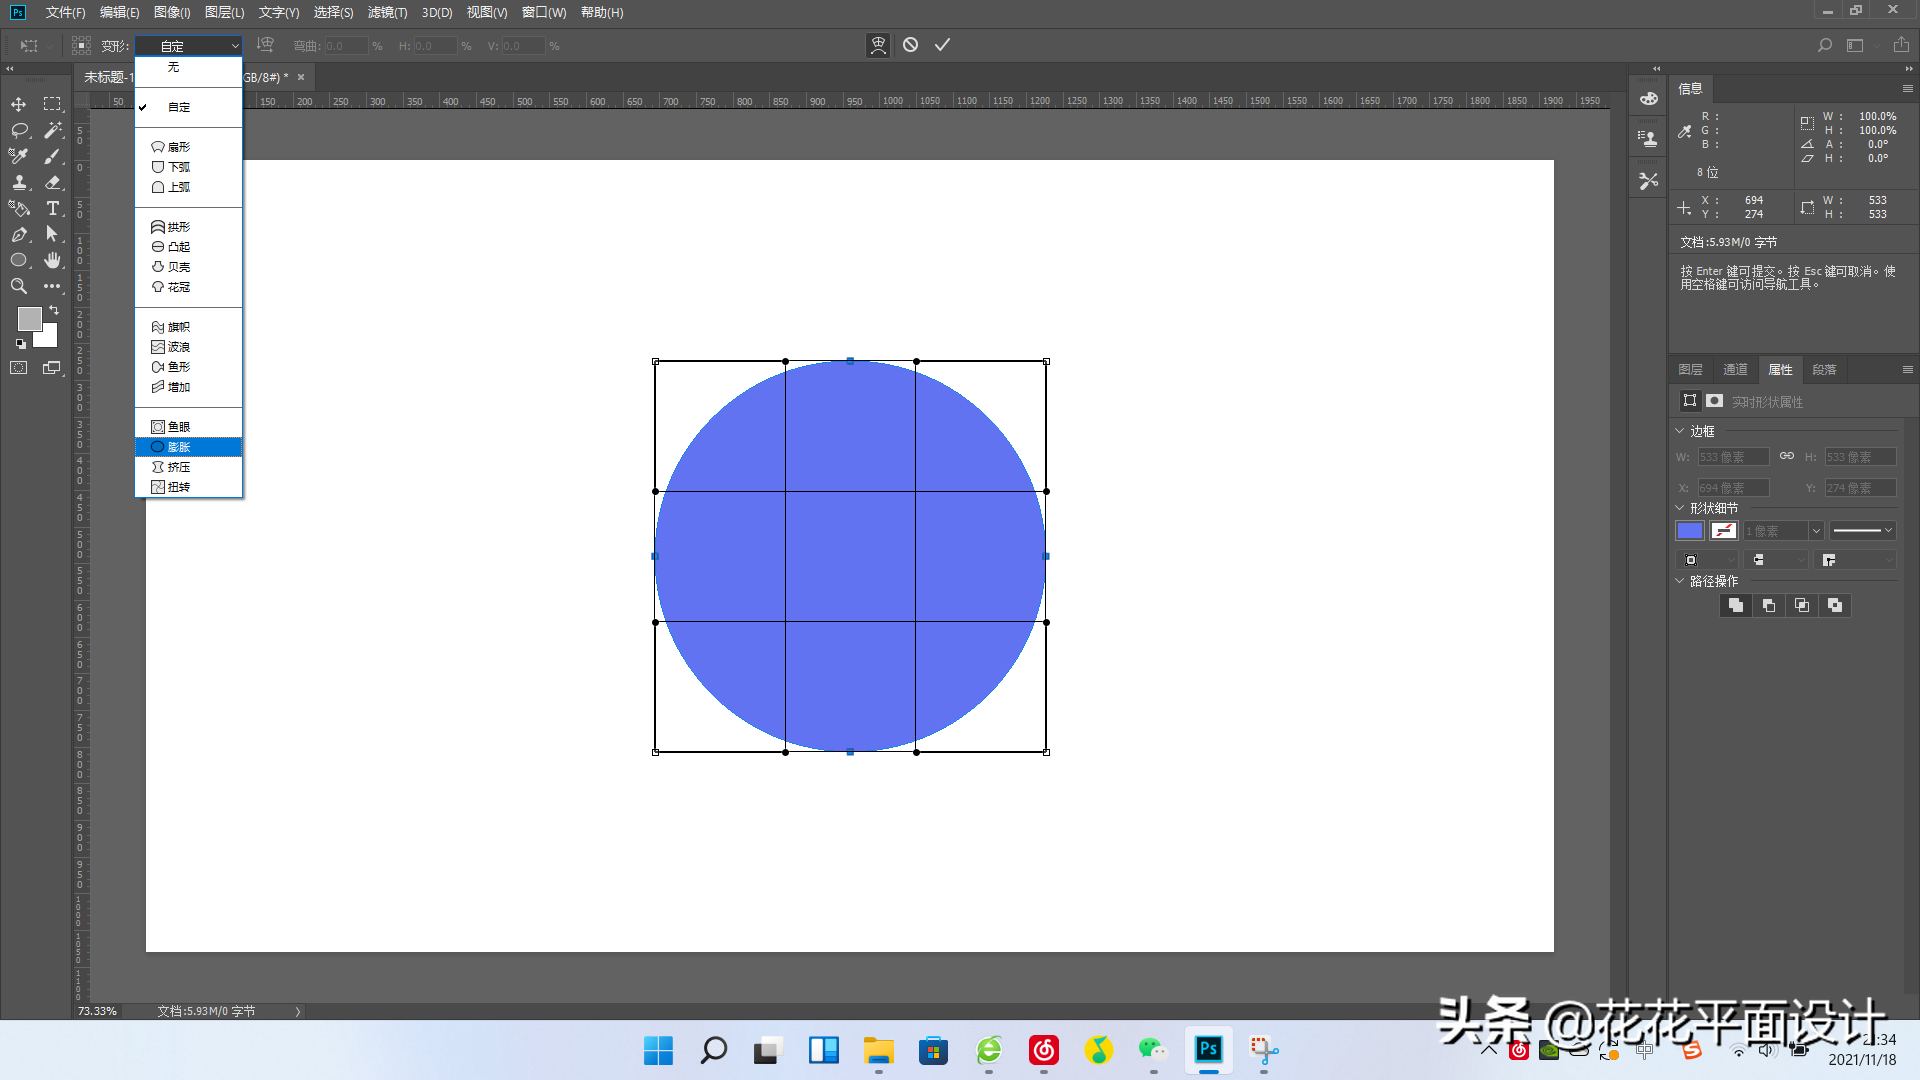
Task: Open Photoshop from the Windows taskbar
Action: pyautogui.click(x=1209, y=1050)
